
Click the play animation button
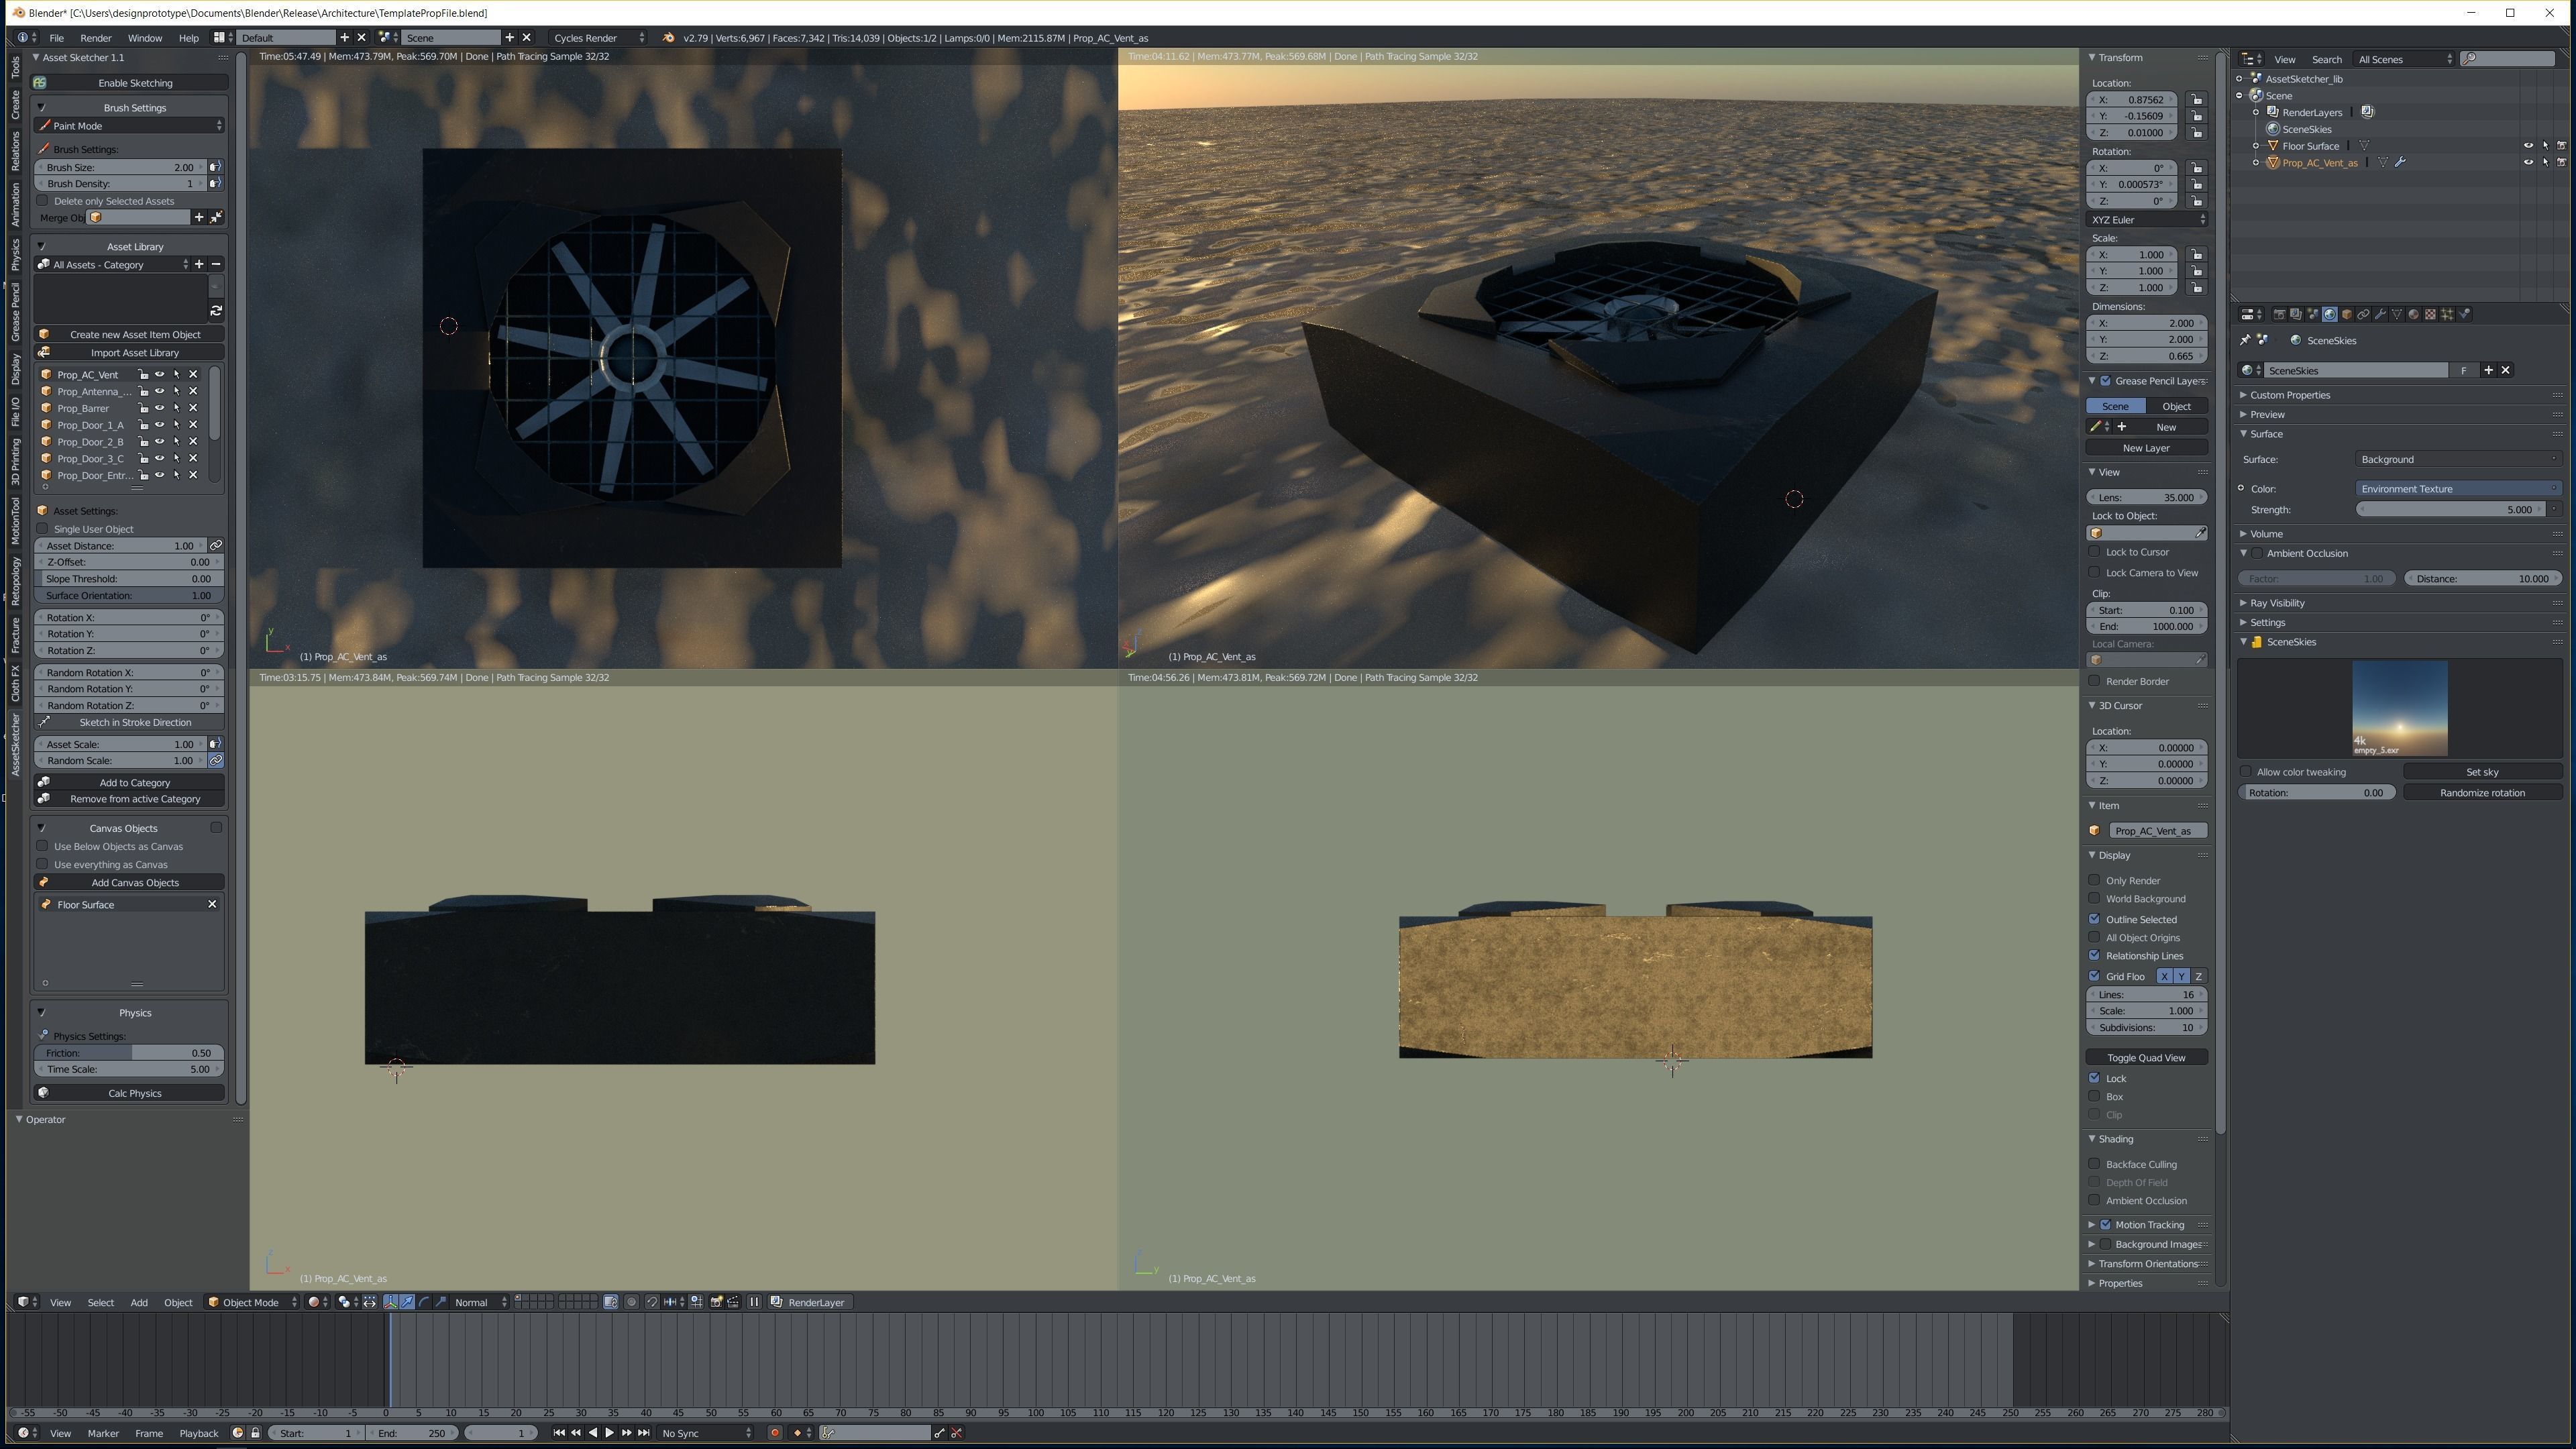[609, 1433]
